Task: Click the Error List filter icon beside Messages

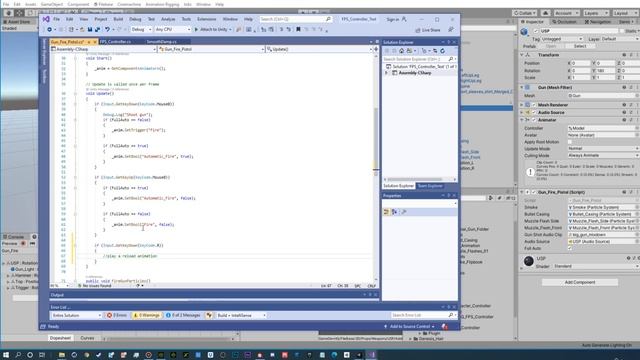Action: [x=209, y=316]
